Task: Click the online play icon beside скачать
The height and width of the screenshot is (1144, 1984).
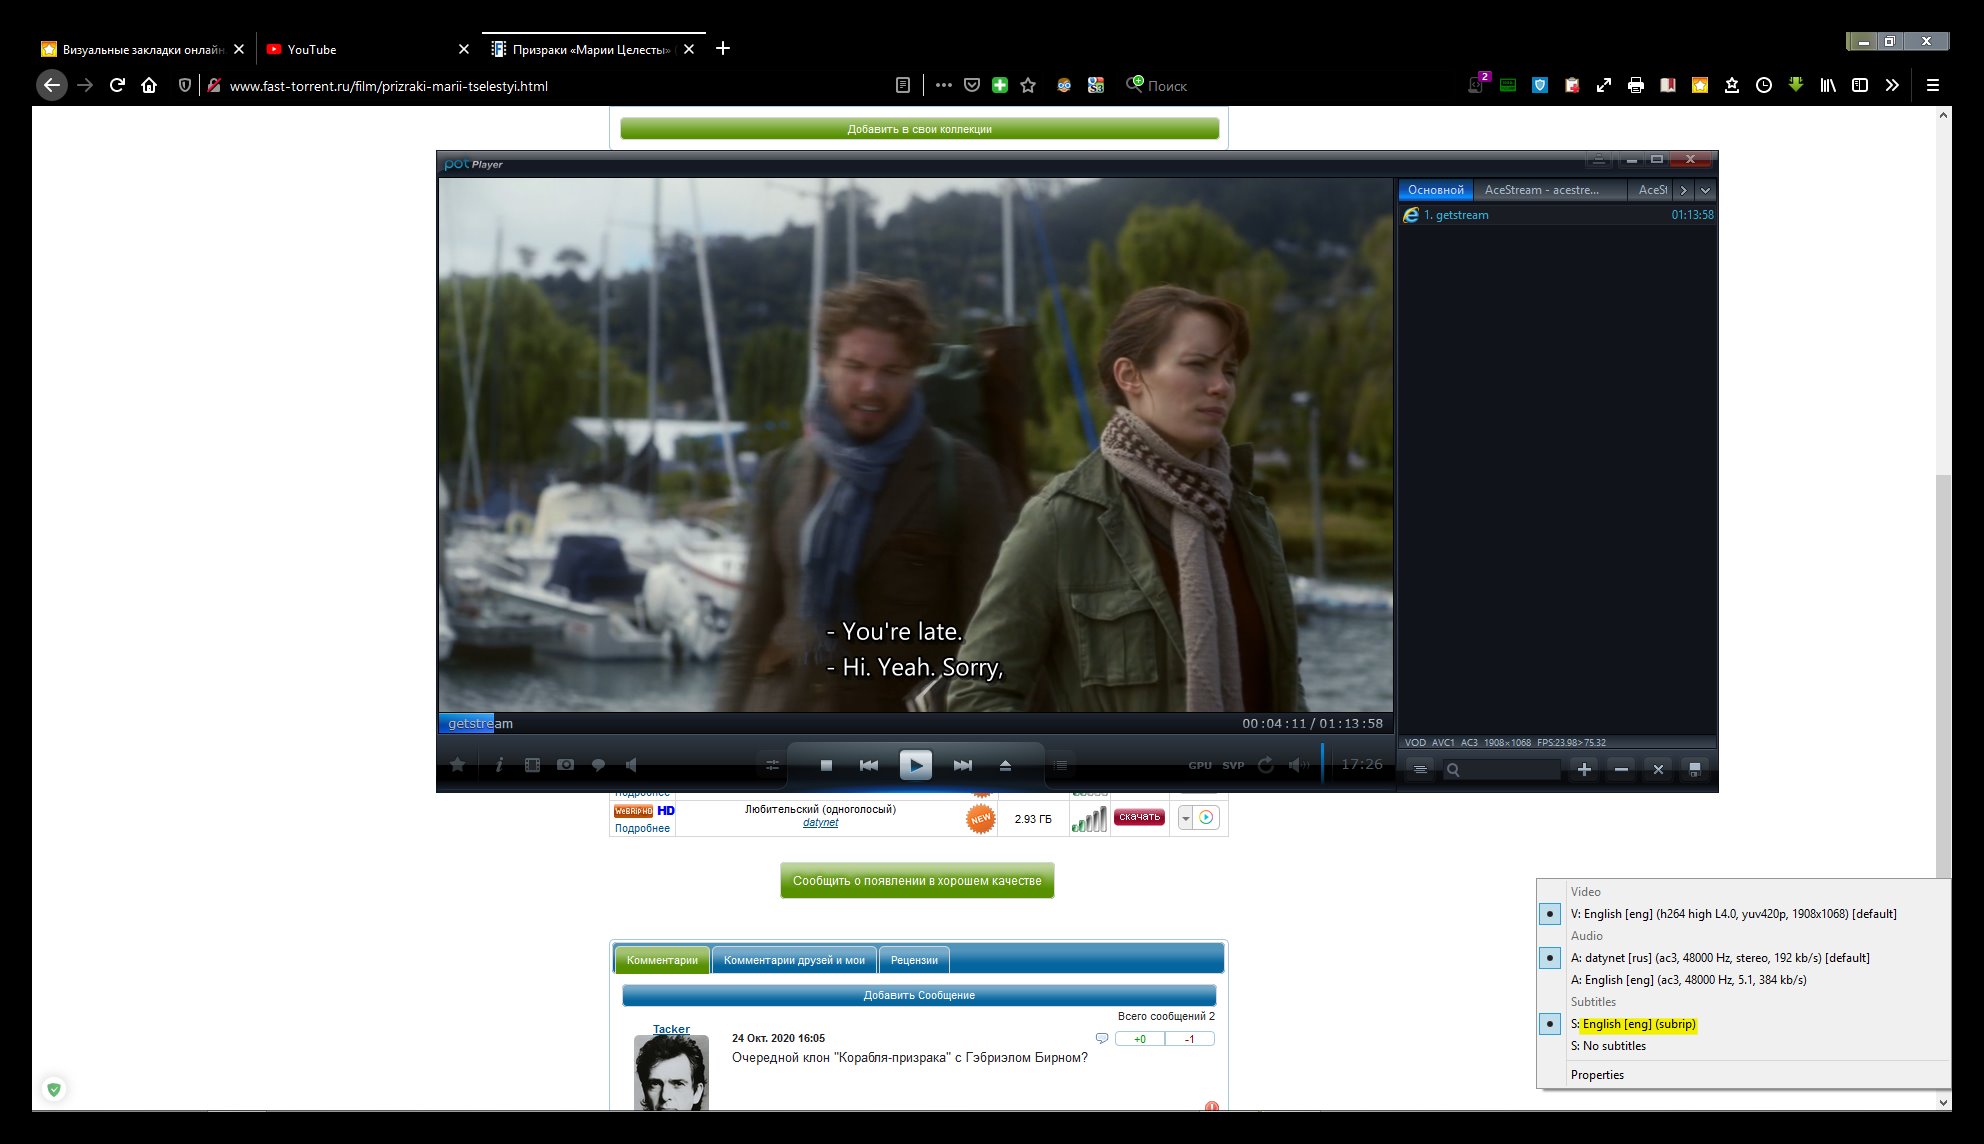Action: coord(1206,818)
